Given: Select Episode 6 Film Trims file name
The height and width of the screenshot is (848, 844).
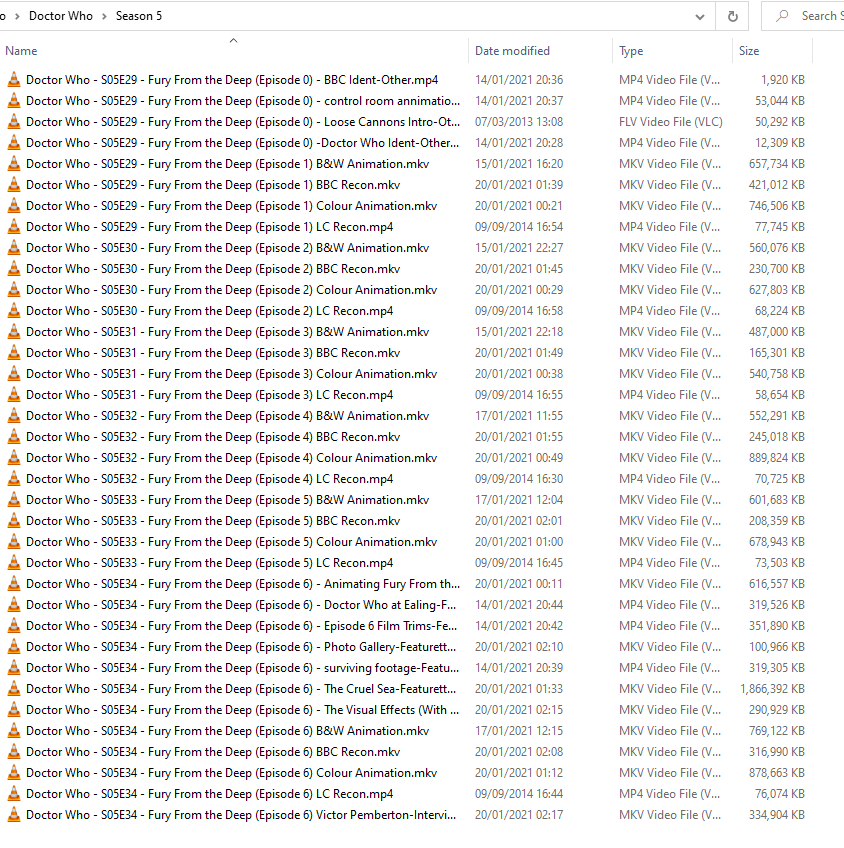Looking at the screenshot, I should point(242,626).
